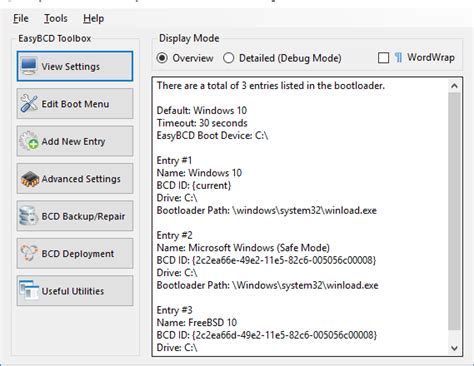Viewport: 474px width, 366px height.
Task: Click the 'Default: Windows 10' line
Action: pyautogui.click(x=202, y=110)
